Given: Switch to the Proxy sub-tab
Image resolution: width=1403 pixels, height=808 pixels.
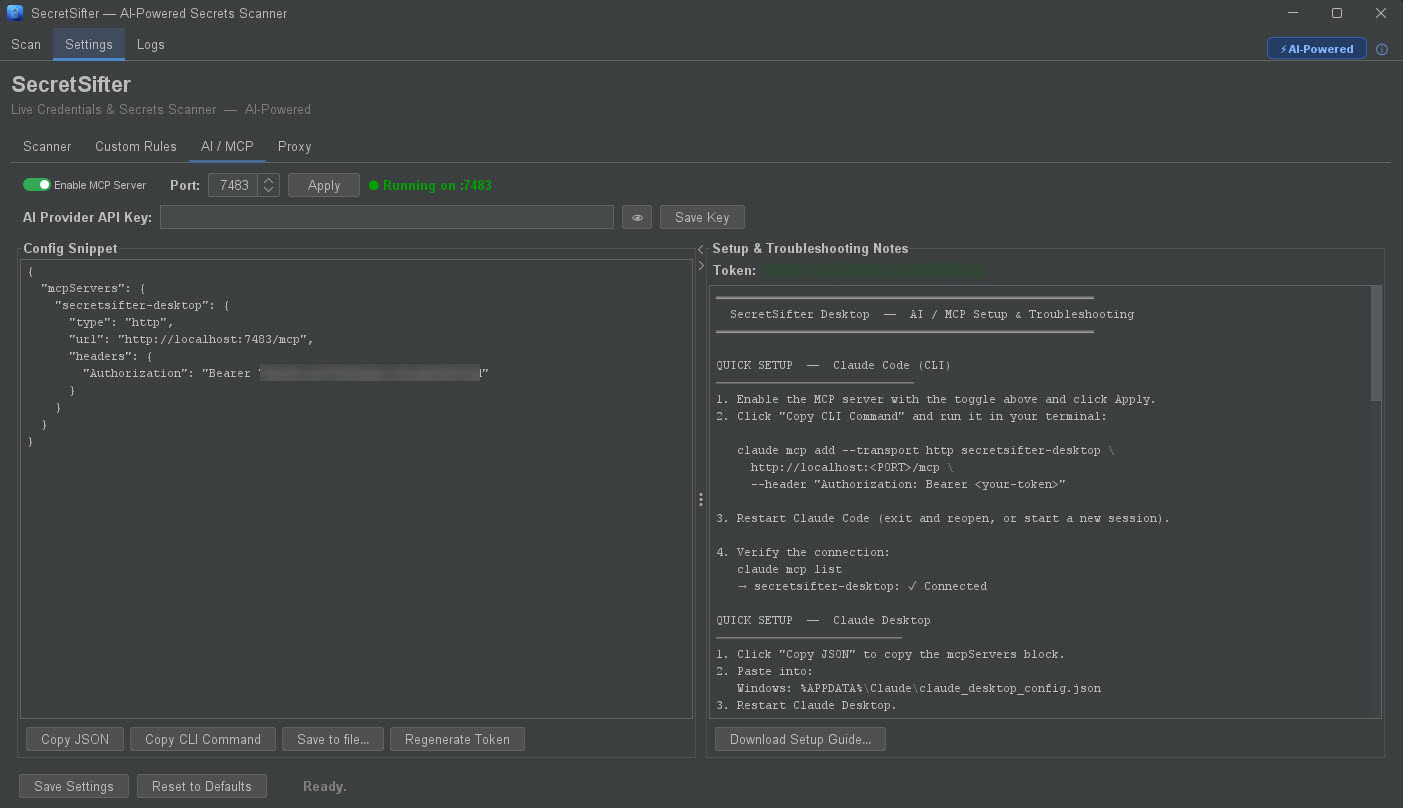Looking at the screenshot, I should point(295,146).
